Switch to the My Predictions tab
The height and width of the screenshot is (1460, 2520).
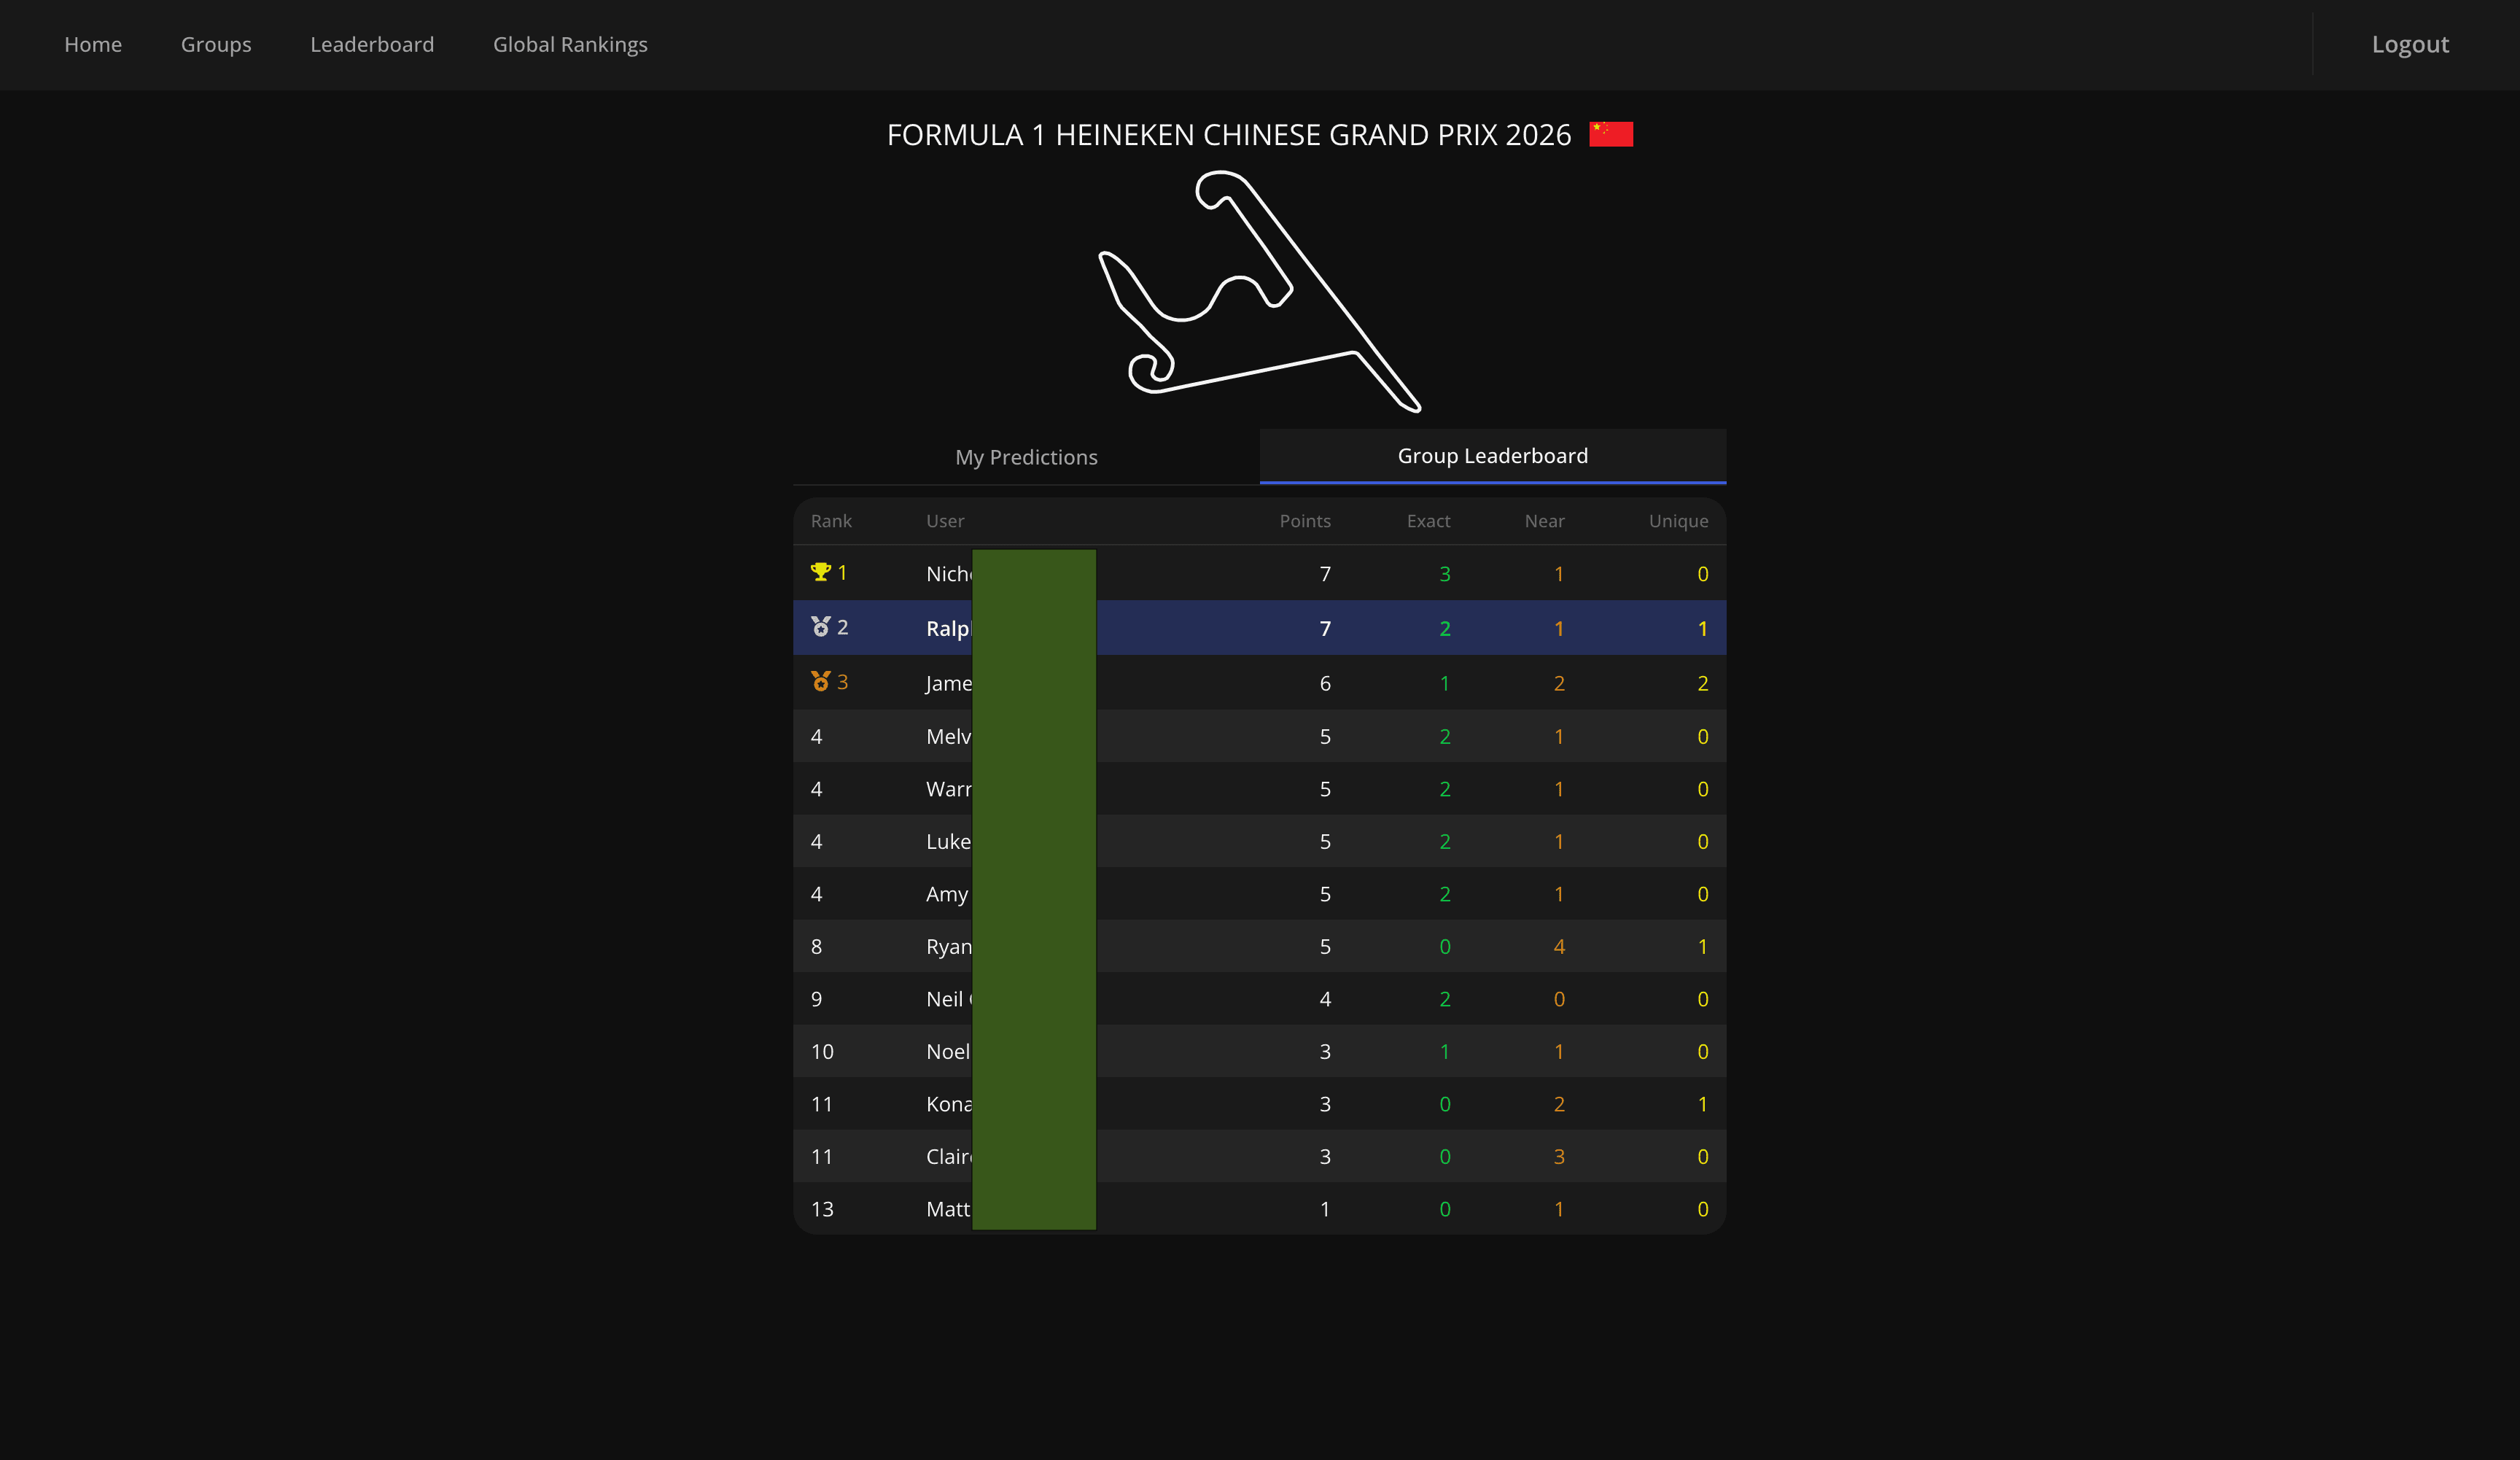[1026, 457]
